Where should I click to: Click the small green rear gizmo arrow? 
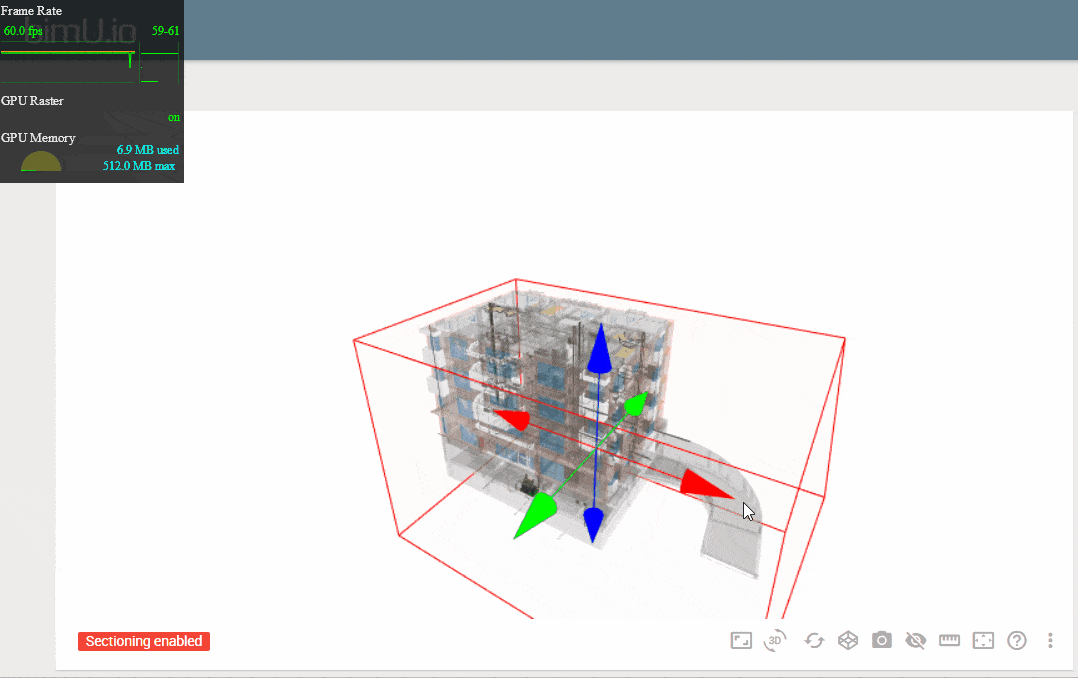click(637, 403)
